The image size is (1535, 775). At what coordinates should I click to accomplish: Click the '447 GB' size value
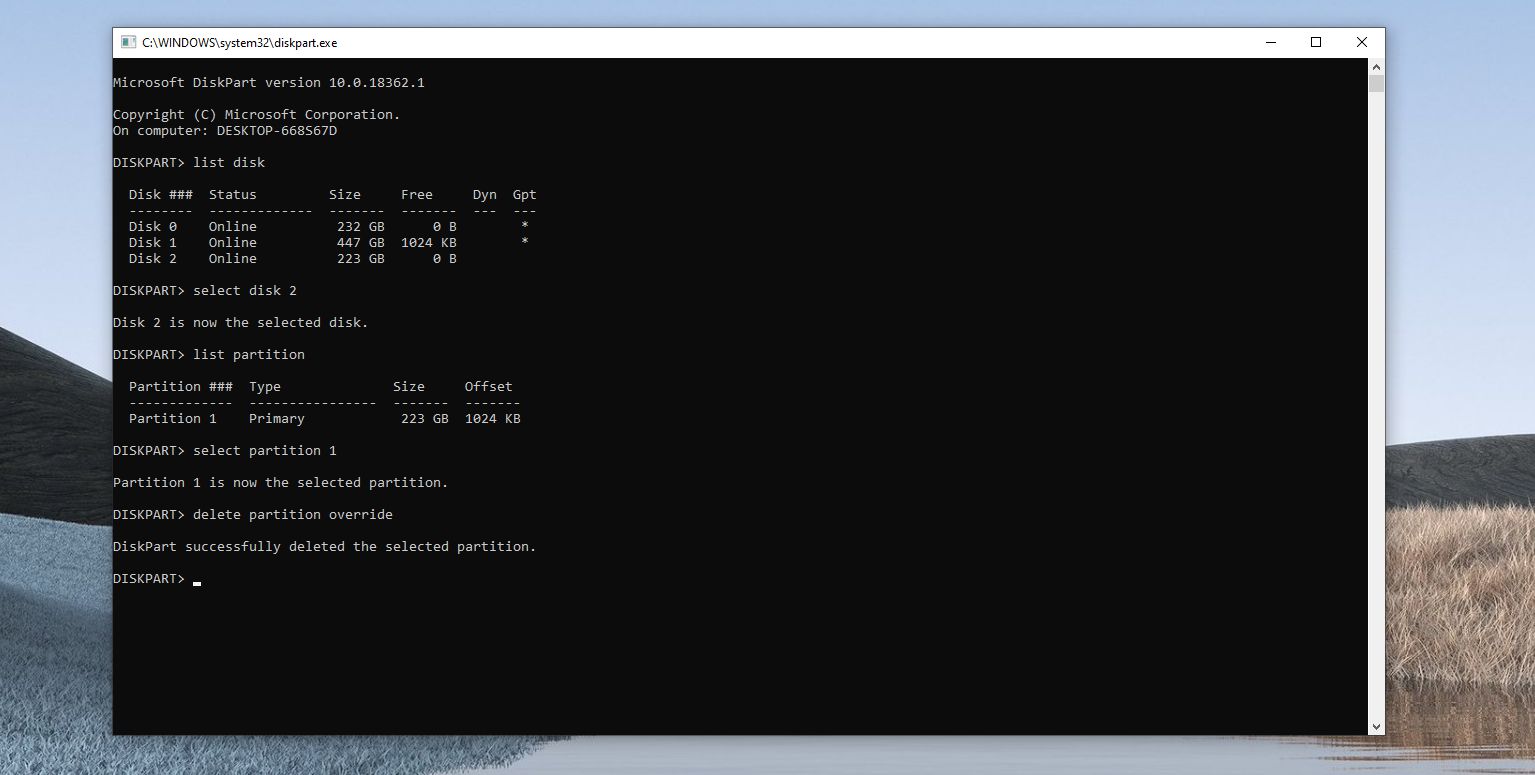click(x=361, y=242)
